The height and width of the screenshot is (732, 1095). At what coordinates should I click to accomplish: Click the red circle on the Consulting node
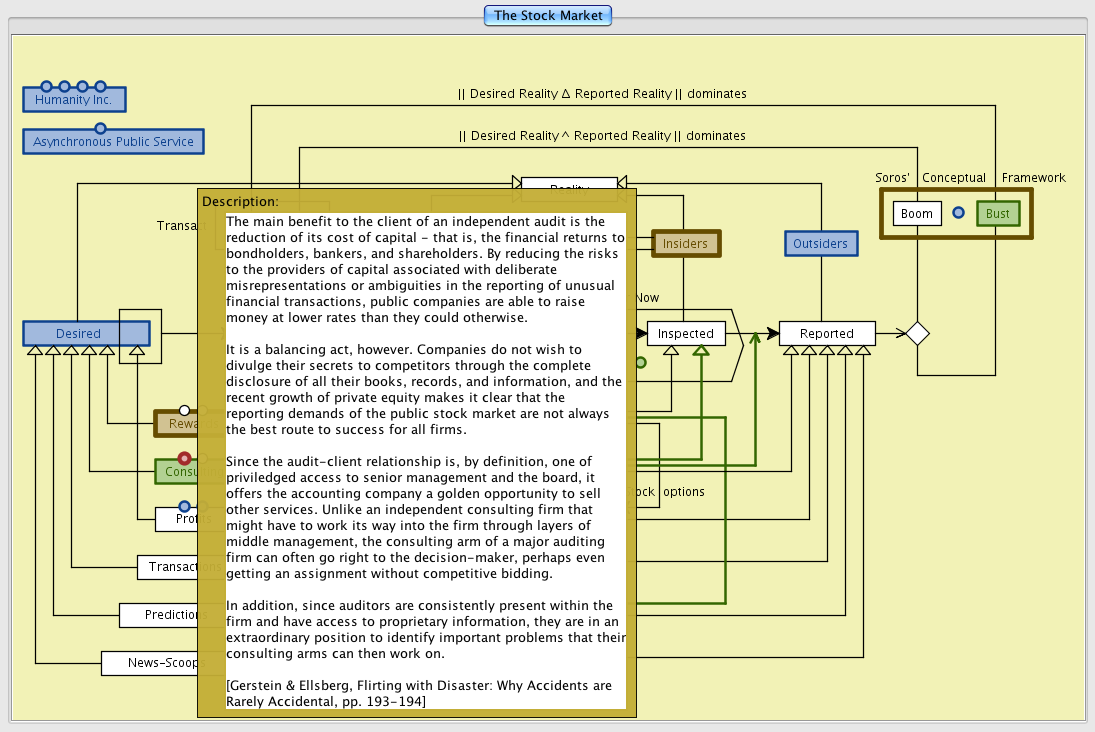pos(184,459)
